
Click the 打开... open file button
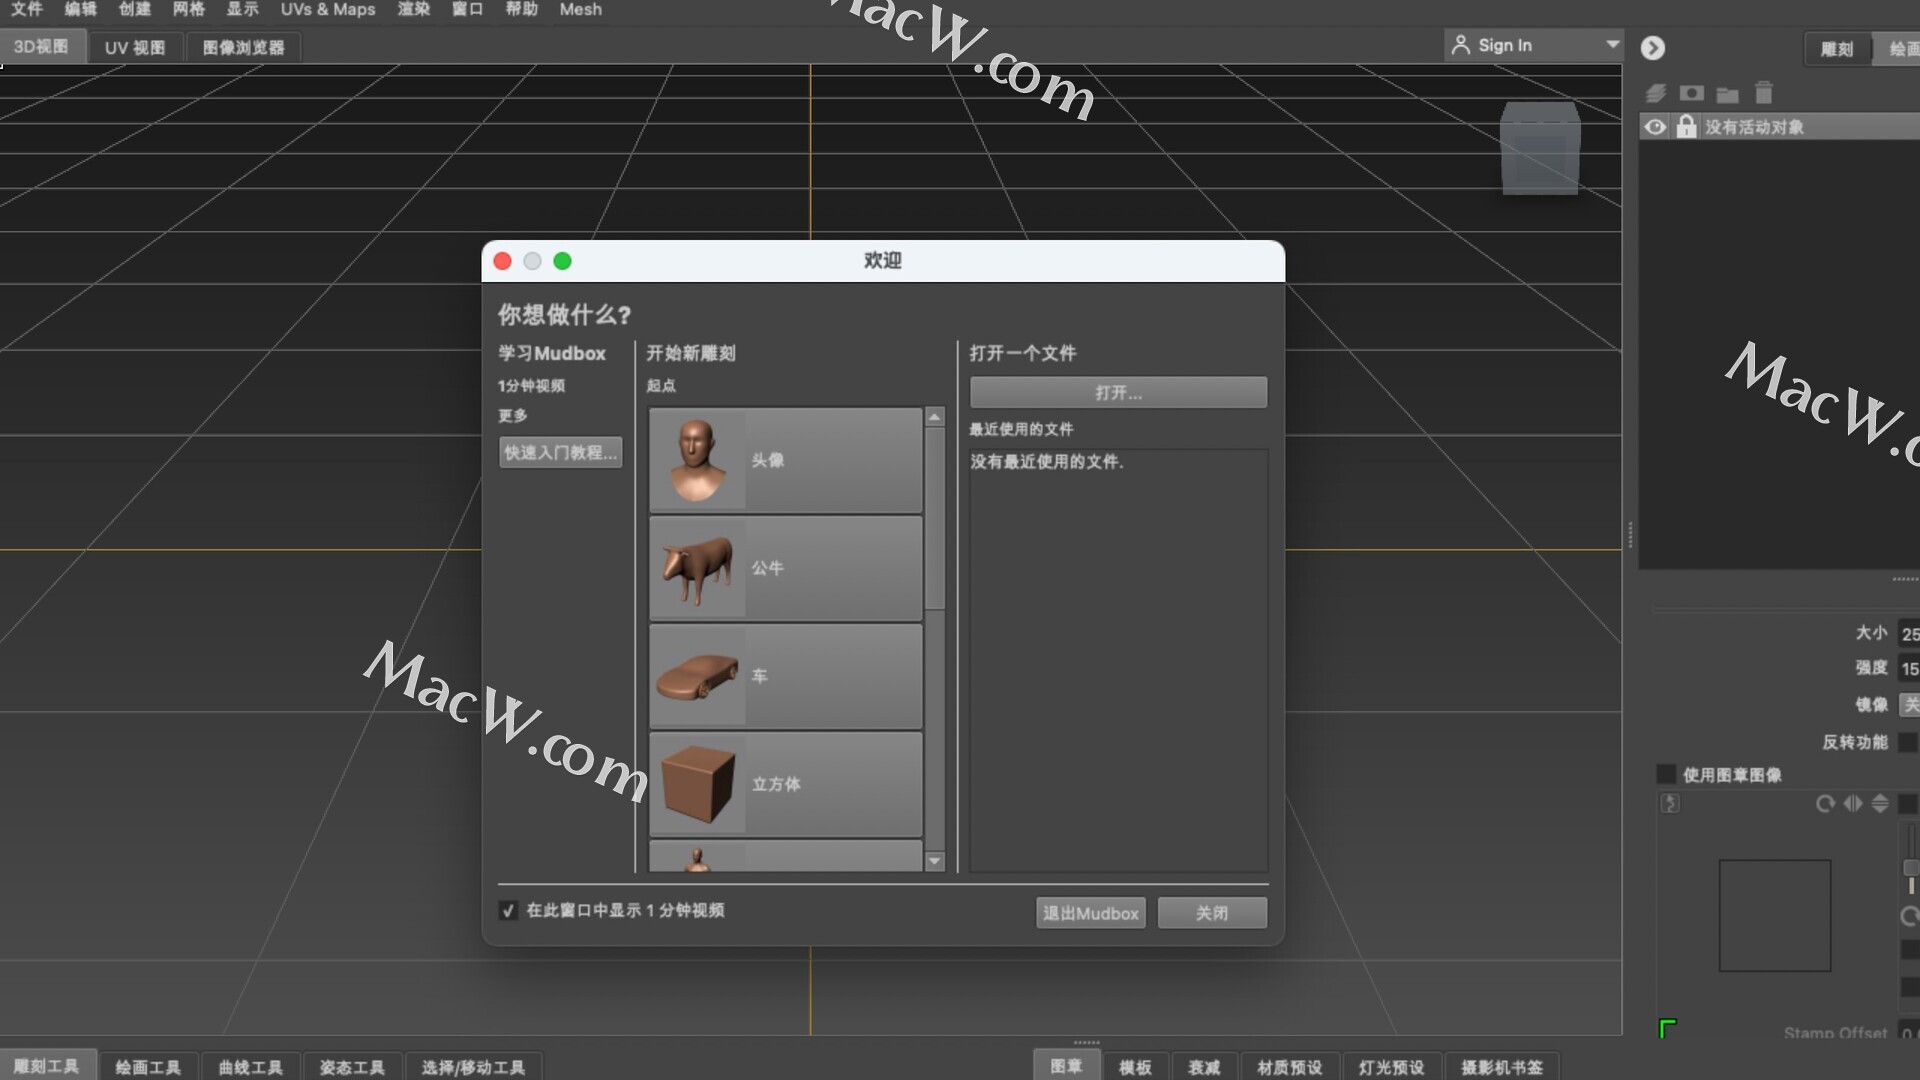[x=1118, y=392]
